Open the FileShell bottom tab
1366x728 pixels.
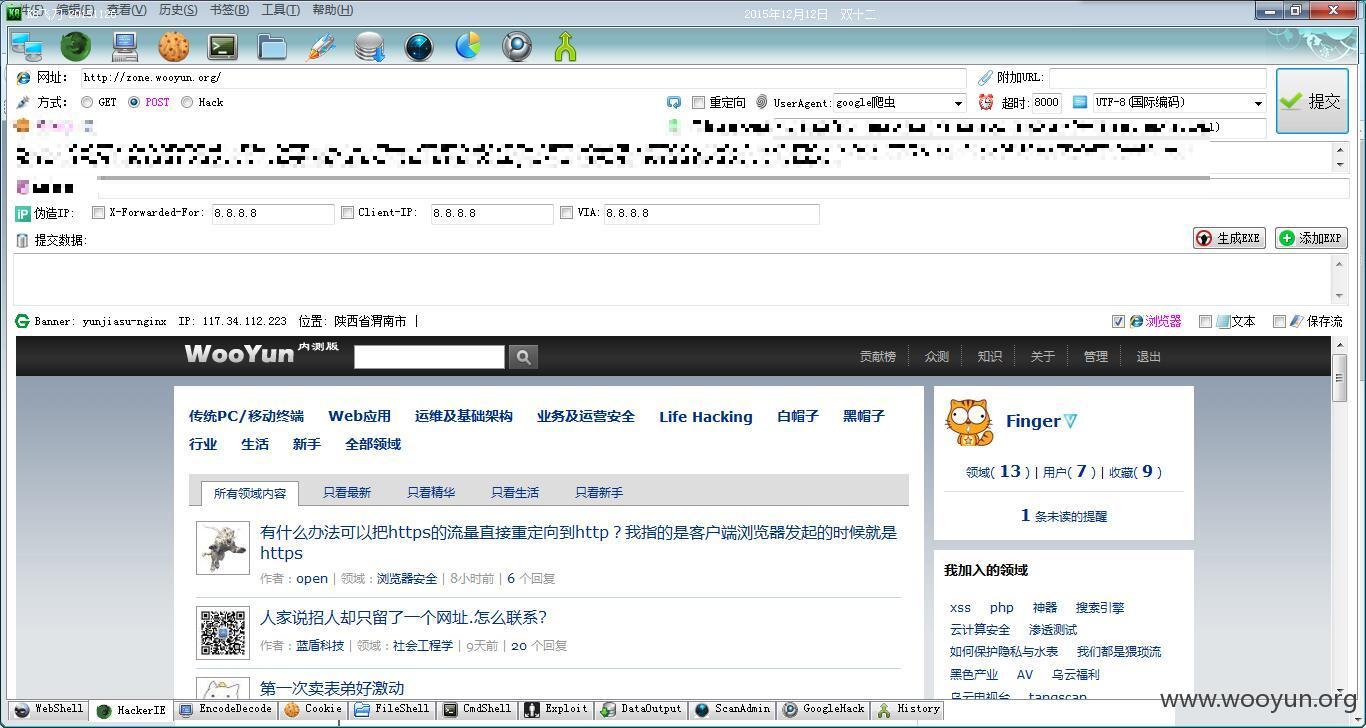coord(392,709)
